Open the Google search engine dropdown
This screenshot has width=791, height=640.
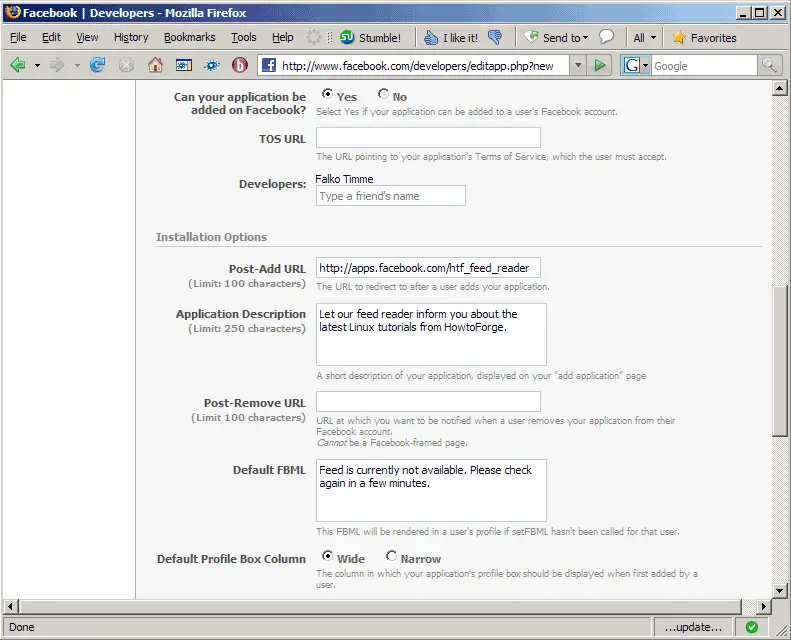645,66
